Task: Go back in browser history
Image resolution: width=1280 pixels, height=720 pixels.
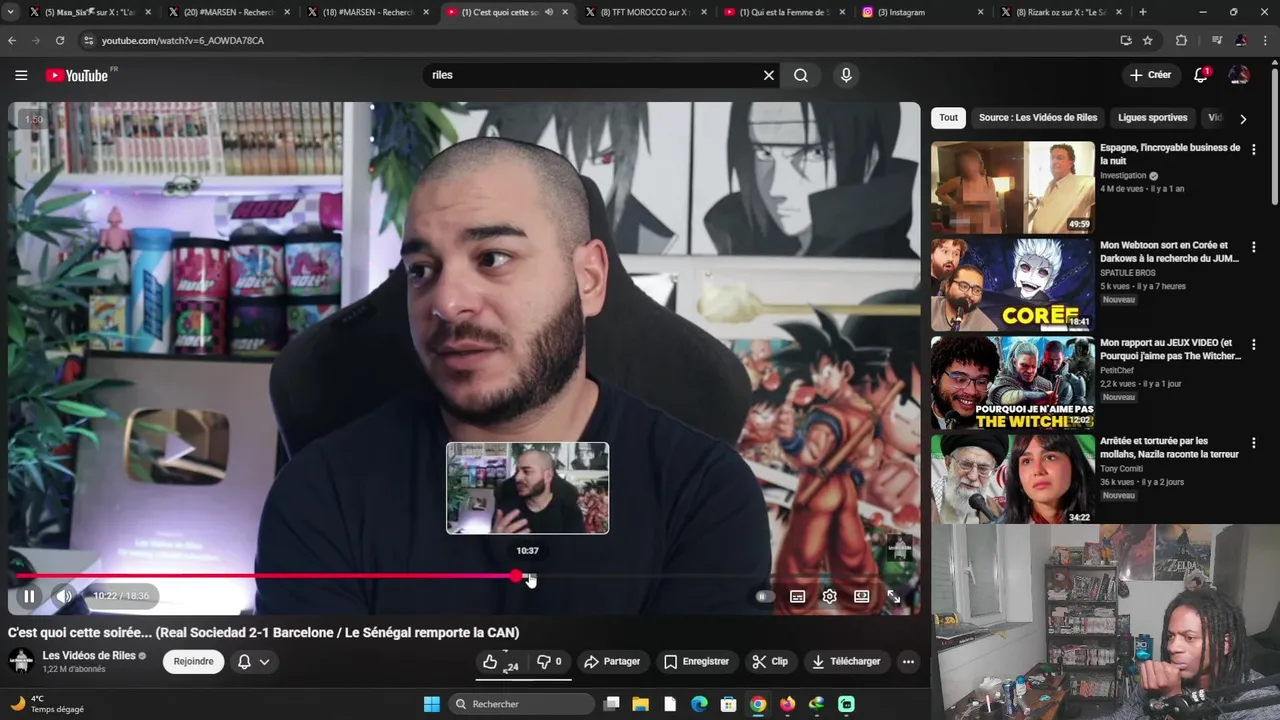Action: pos(12,40)
